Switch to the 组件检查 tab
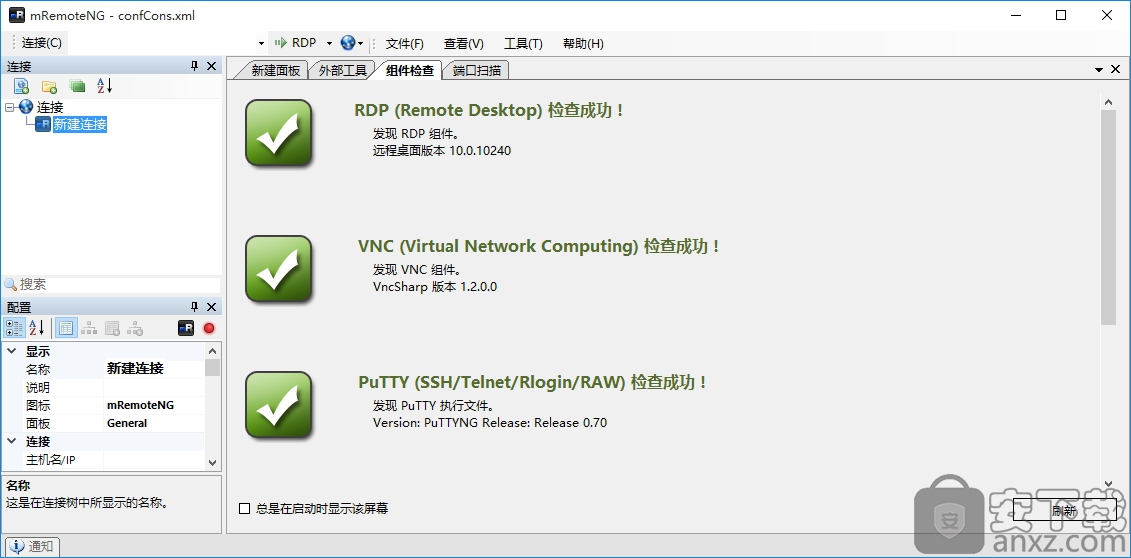Viewport: 1131px width, 558px height. tap(410, 70)
